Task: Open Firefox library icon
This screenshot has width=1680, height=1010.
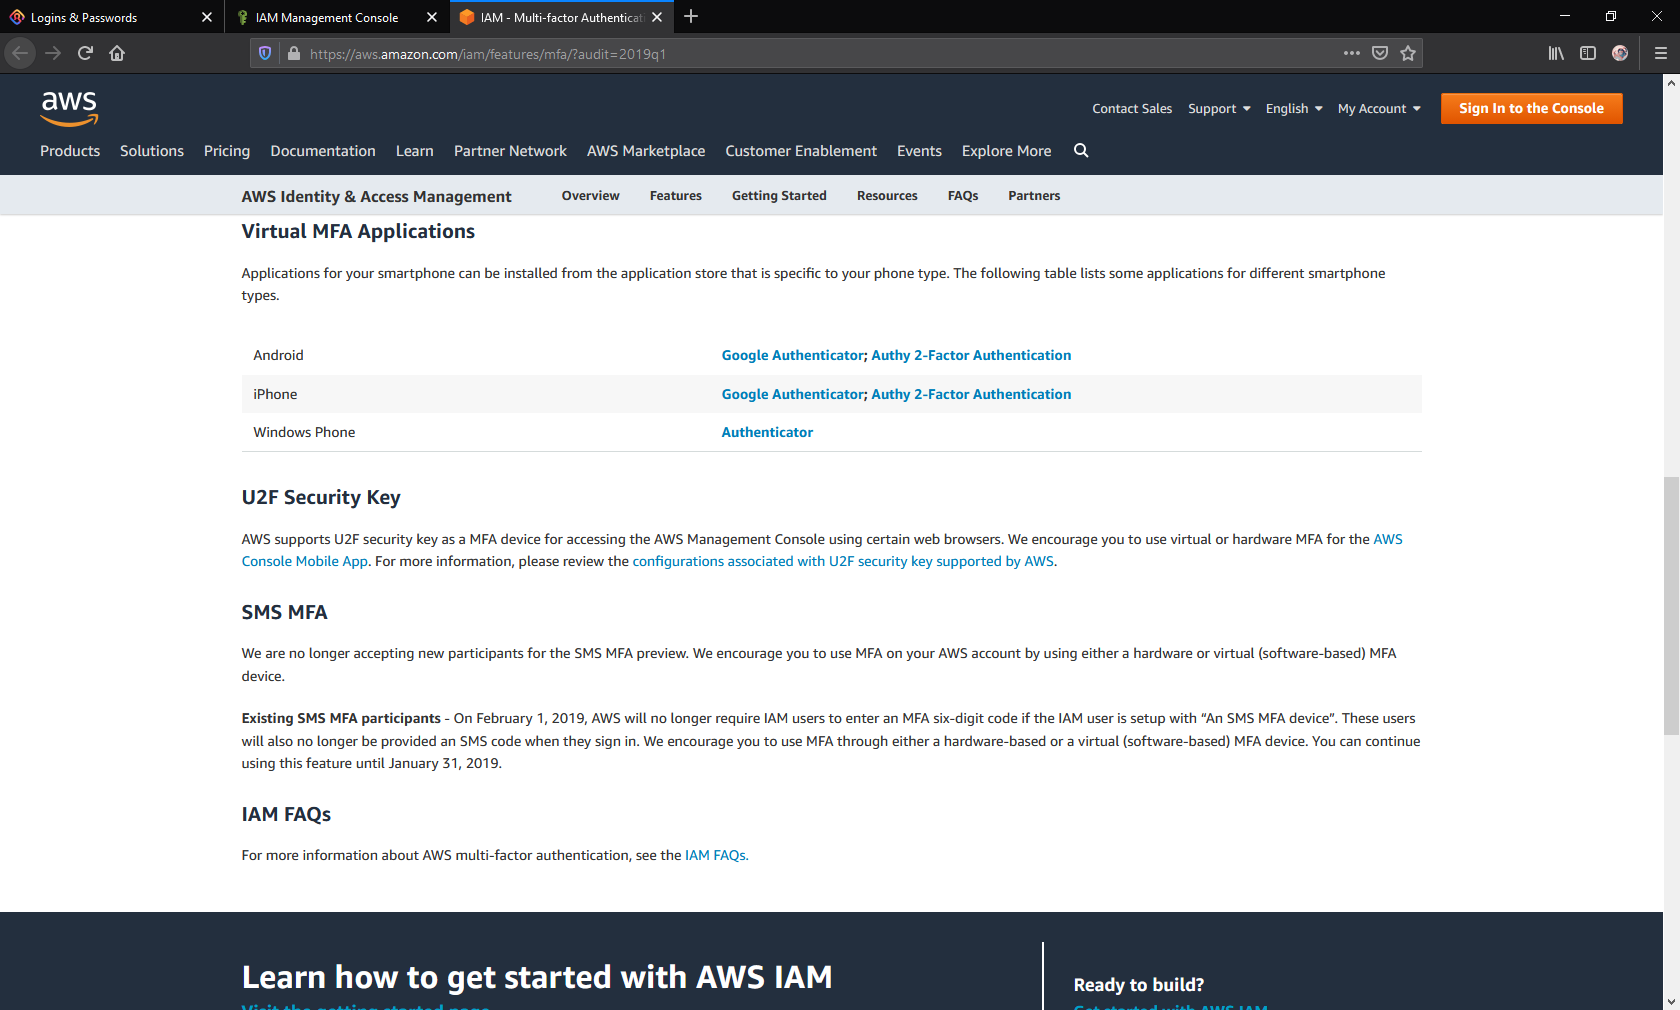Action: click(x=1556, y=53)
